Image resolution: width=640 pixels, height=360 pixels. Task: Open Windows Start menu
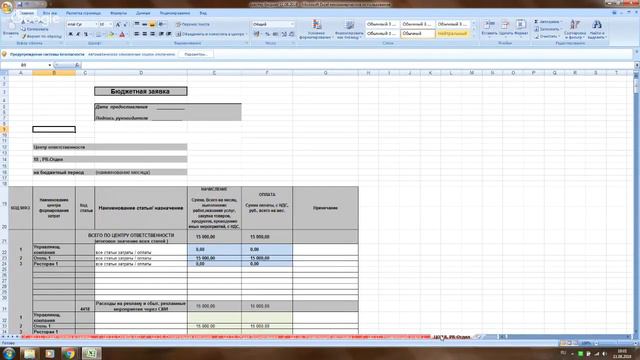[x=9, y=353]
